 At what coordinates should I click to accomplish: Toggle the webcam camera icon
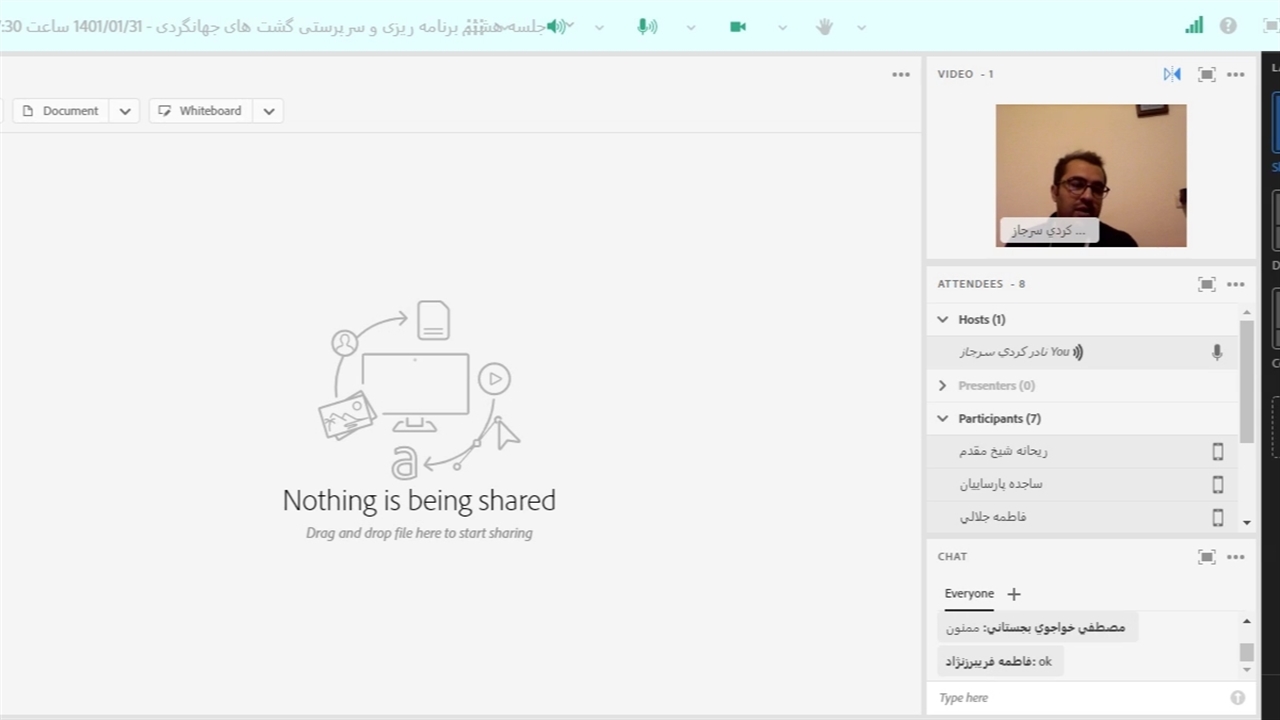(738, 27)
